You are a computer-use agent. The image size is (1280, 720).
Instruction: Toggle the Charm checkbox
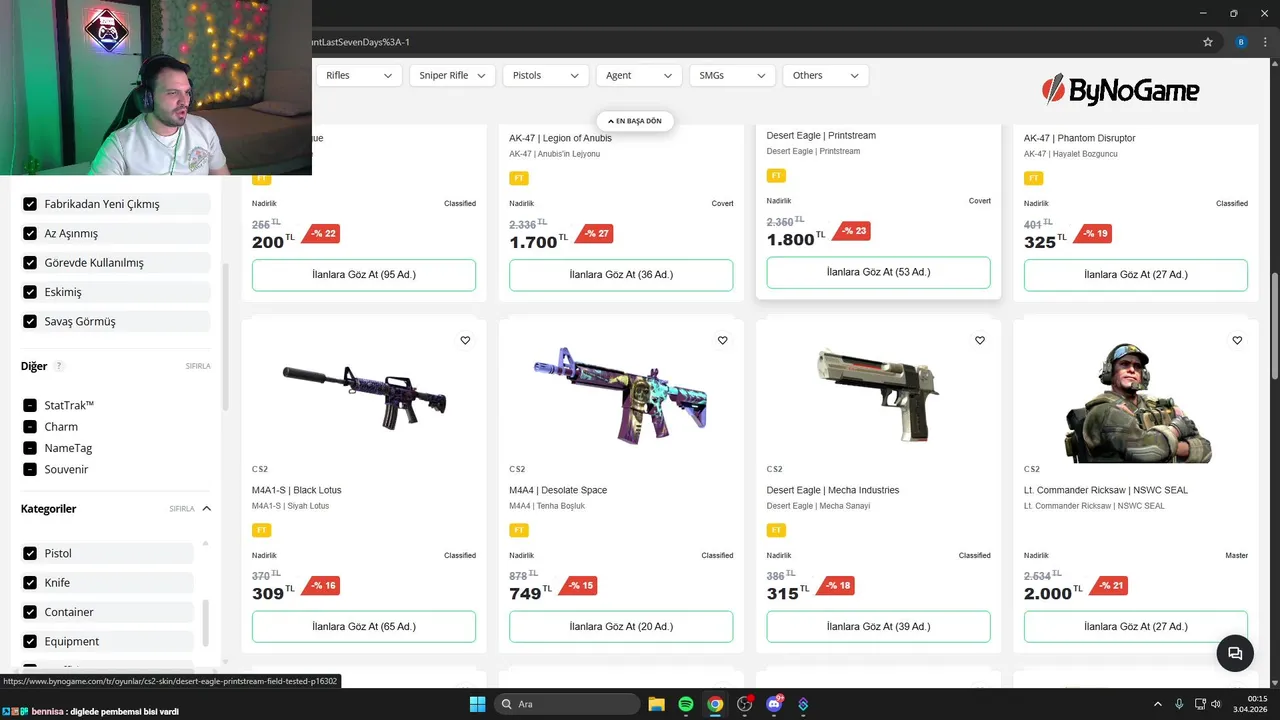[x=30, y=427]
